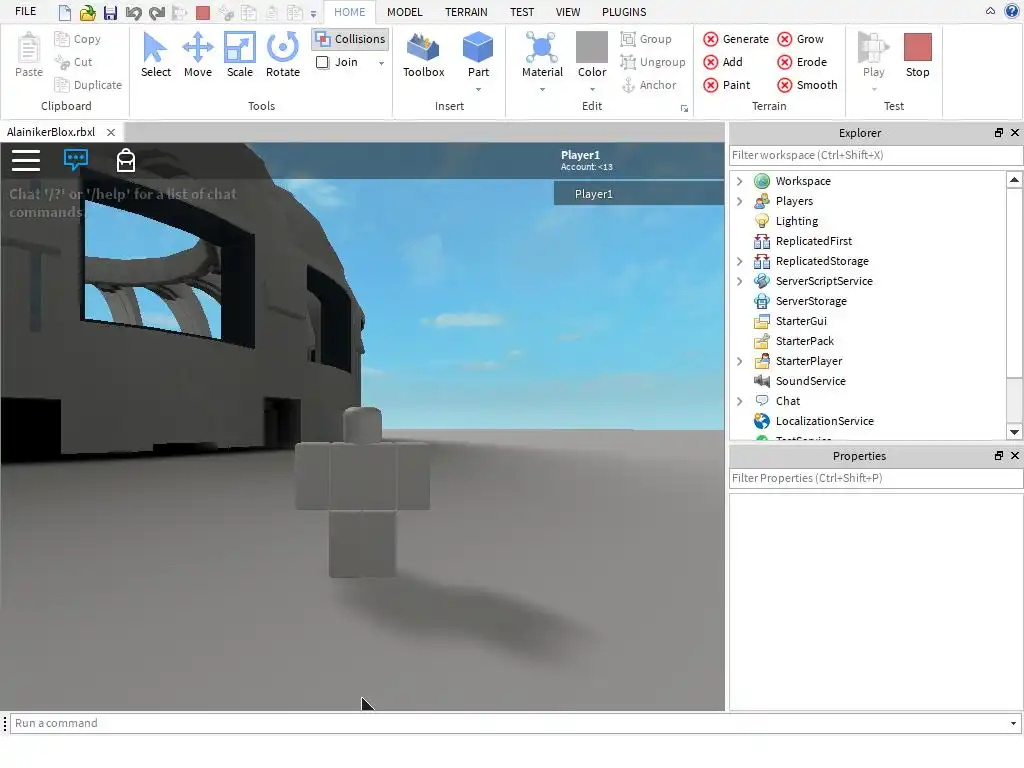Click the Stop test button
The width and height of the screenshot is (1024, 768).
pos(918,55)
